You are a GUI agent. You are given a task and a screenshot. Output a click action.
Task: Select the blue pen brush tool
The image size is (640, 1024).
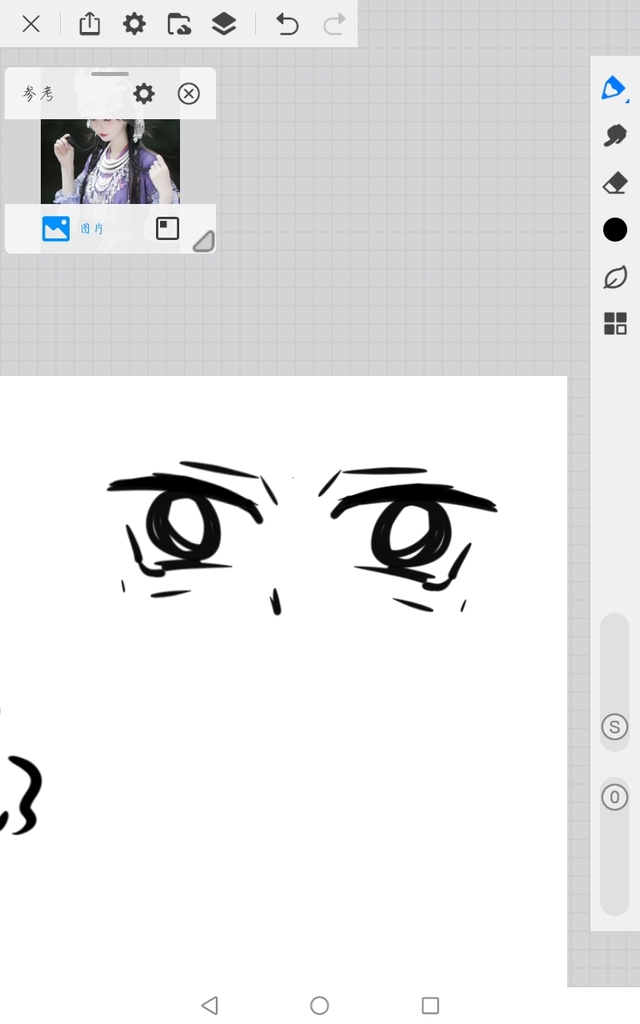click(614, 88)
